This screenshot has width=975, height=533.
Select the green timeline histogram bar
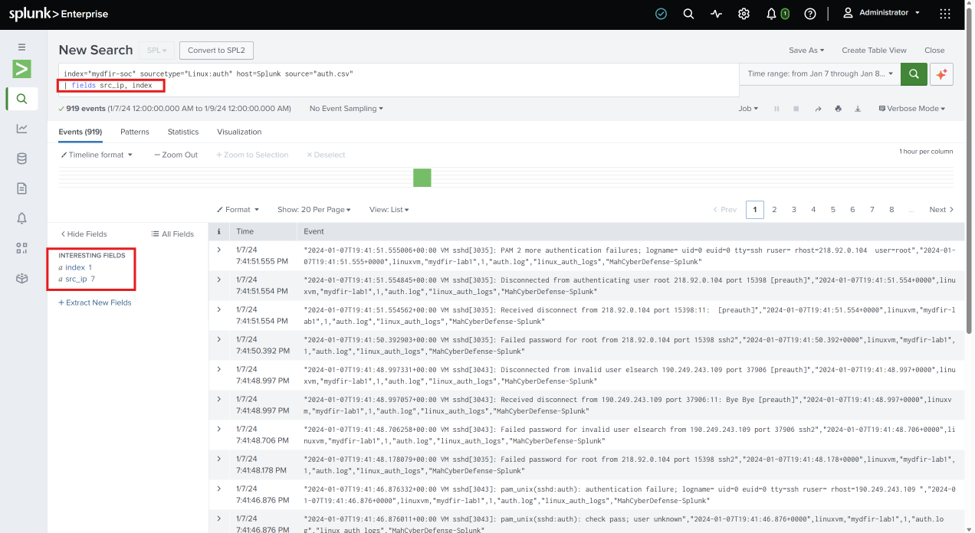coord(422,178)
